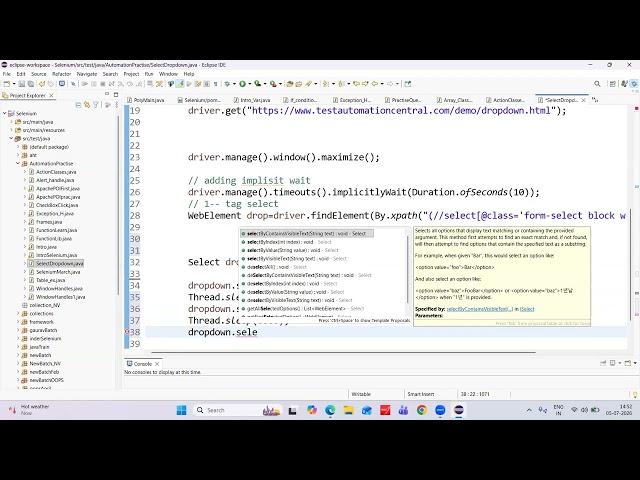The image size is (640, 480).
Task: Close the Console view tab
Action: pos(157,364)
